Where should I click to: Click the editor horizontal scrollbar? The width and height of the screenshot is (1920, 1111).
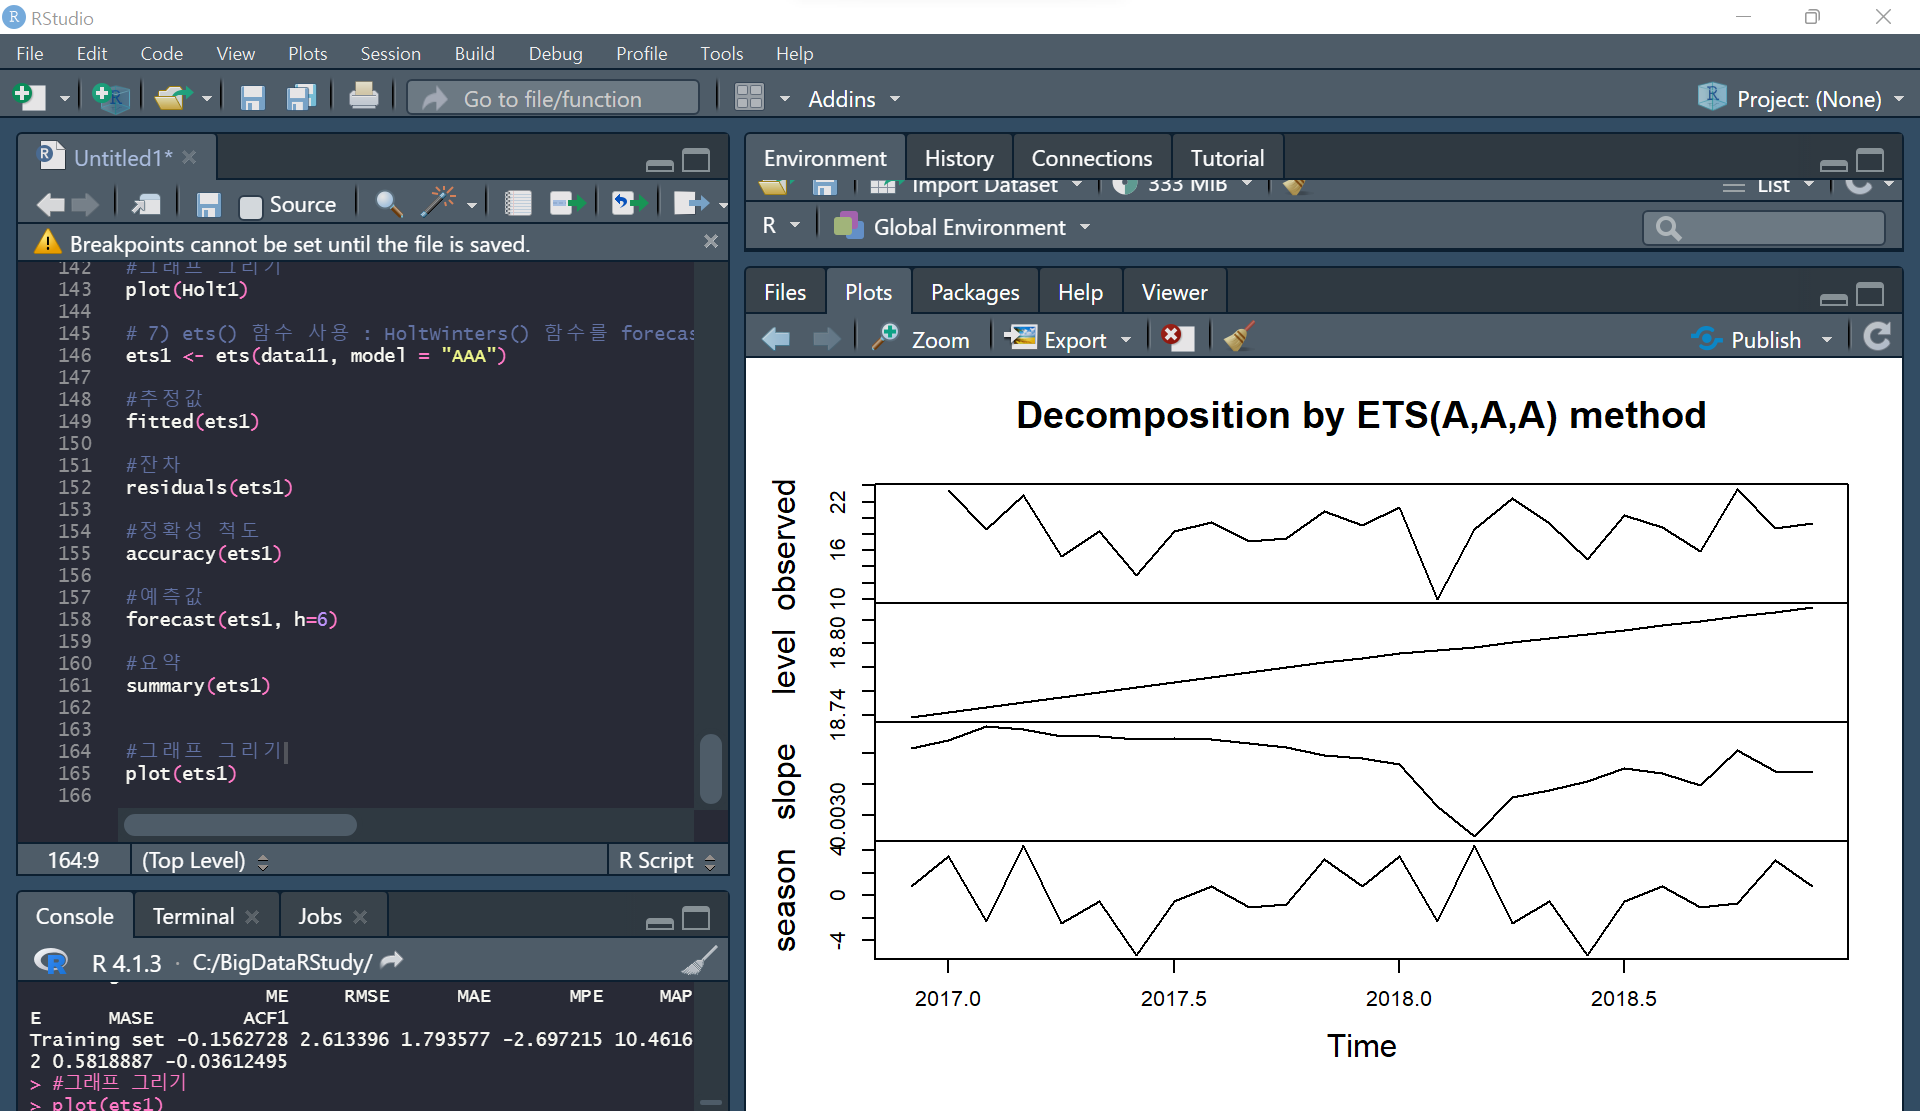pos(240,824)
